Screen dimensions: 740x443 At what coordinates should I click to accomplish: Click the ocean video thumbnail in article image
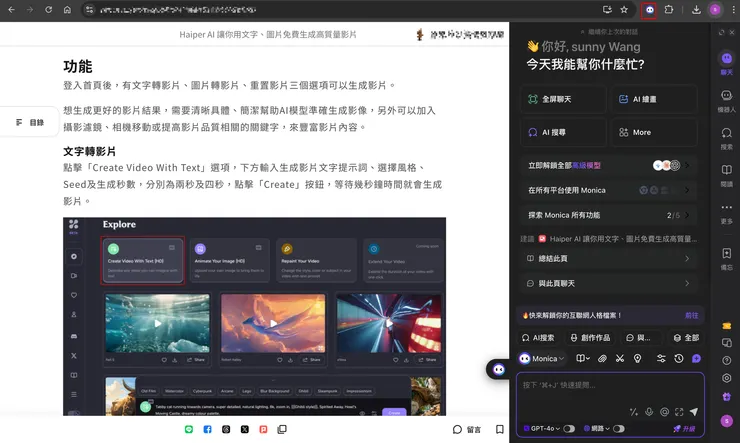[x=158, y=323]
